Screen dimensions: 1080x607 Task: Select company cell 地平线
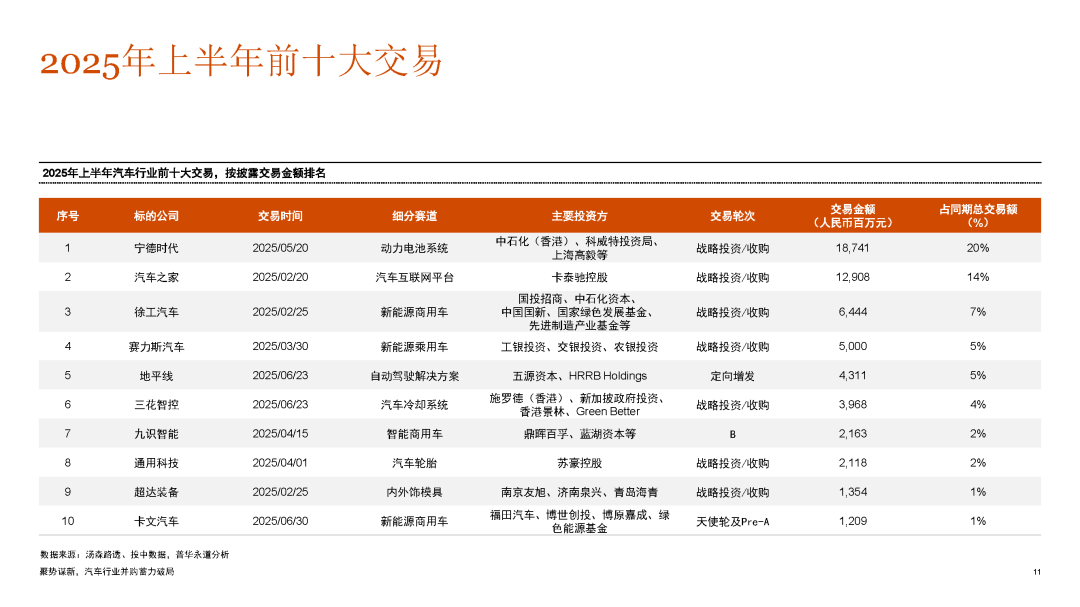pos(156,375)
